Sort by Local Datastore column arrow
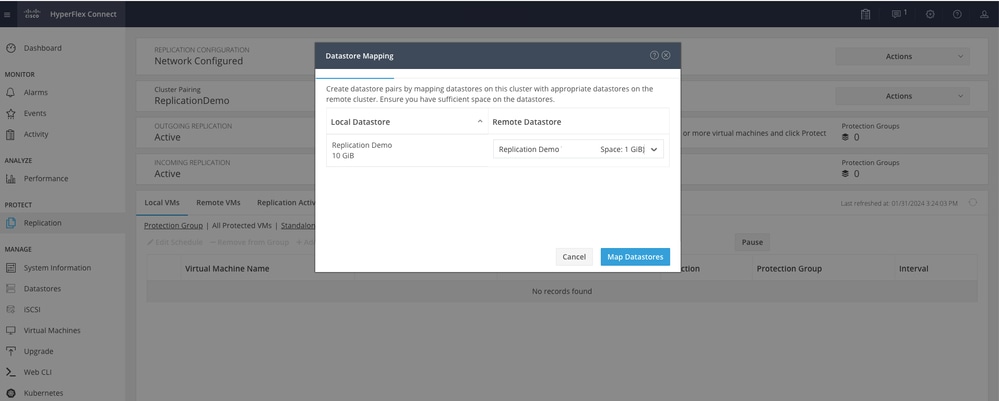This screenshot has width=999, height=401. 480,121
